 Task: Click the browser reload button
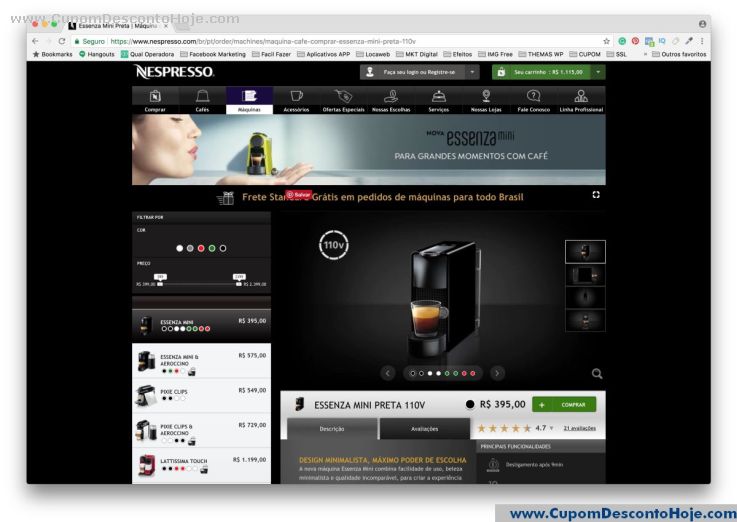(x=62, y=41)
